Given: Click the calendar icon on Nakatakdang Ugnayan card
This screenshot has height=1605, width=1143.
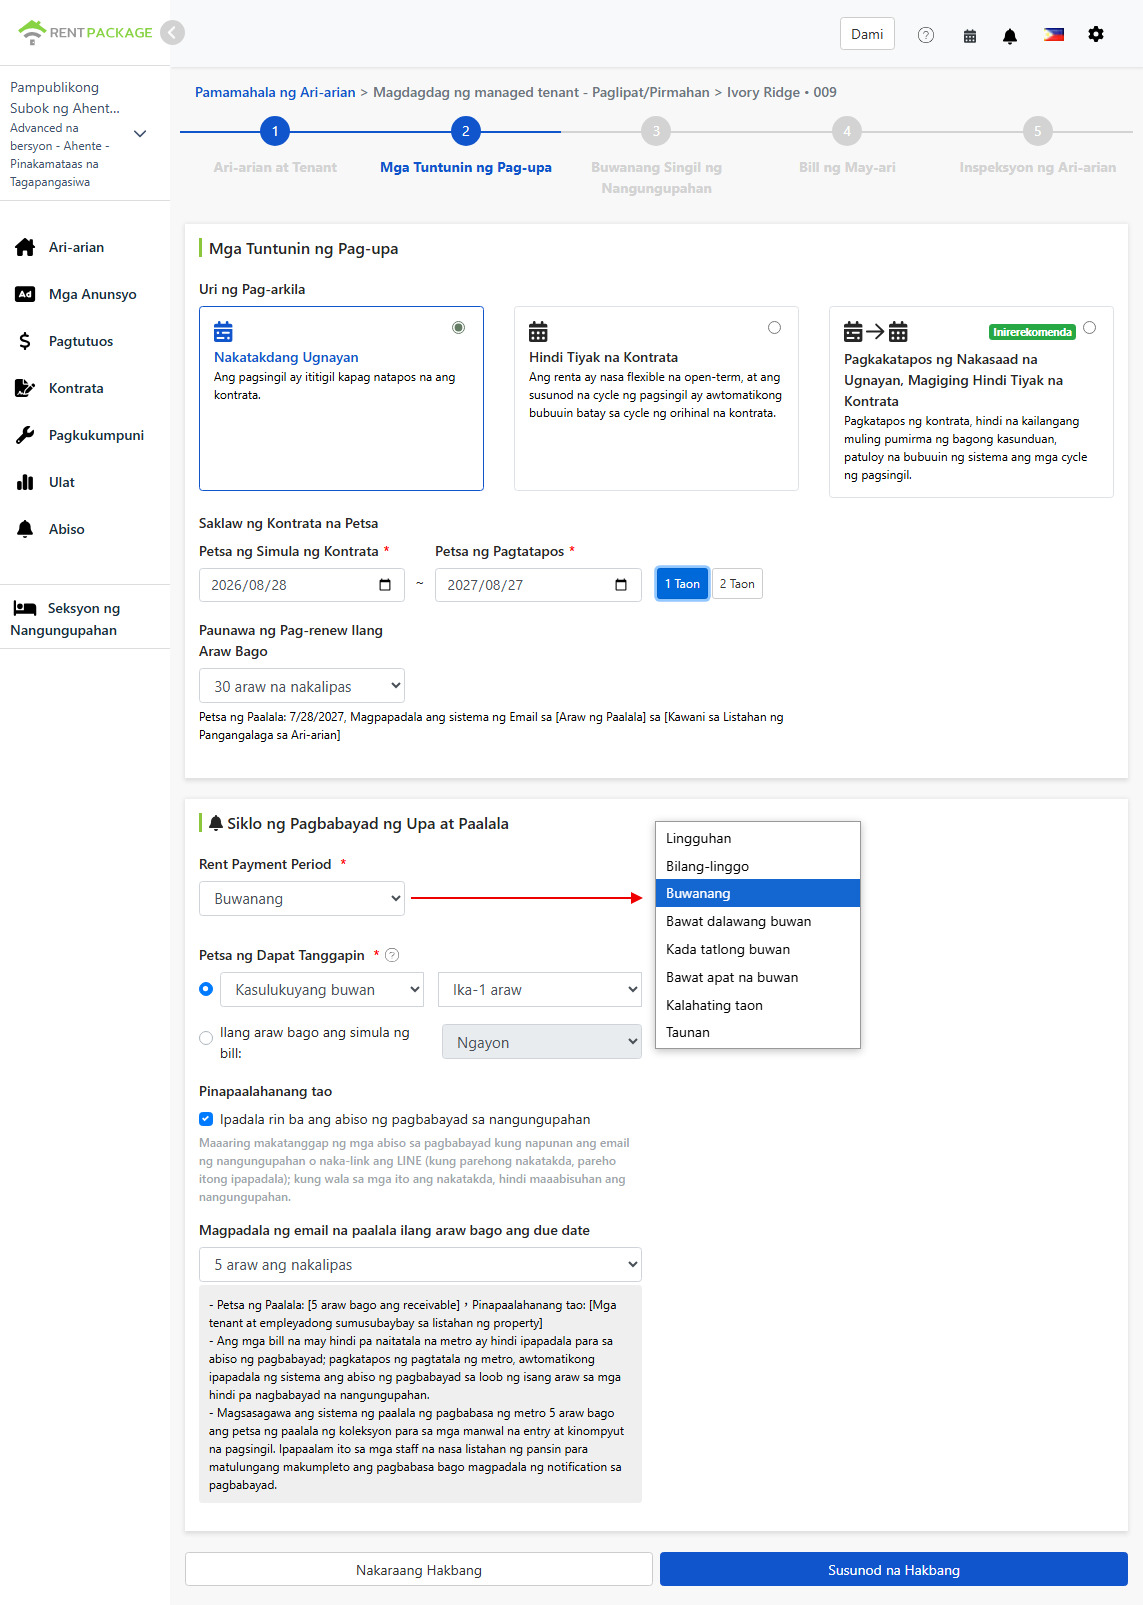Looking at the screenshot, I should pos(223,331).
